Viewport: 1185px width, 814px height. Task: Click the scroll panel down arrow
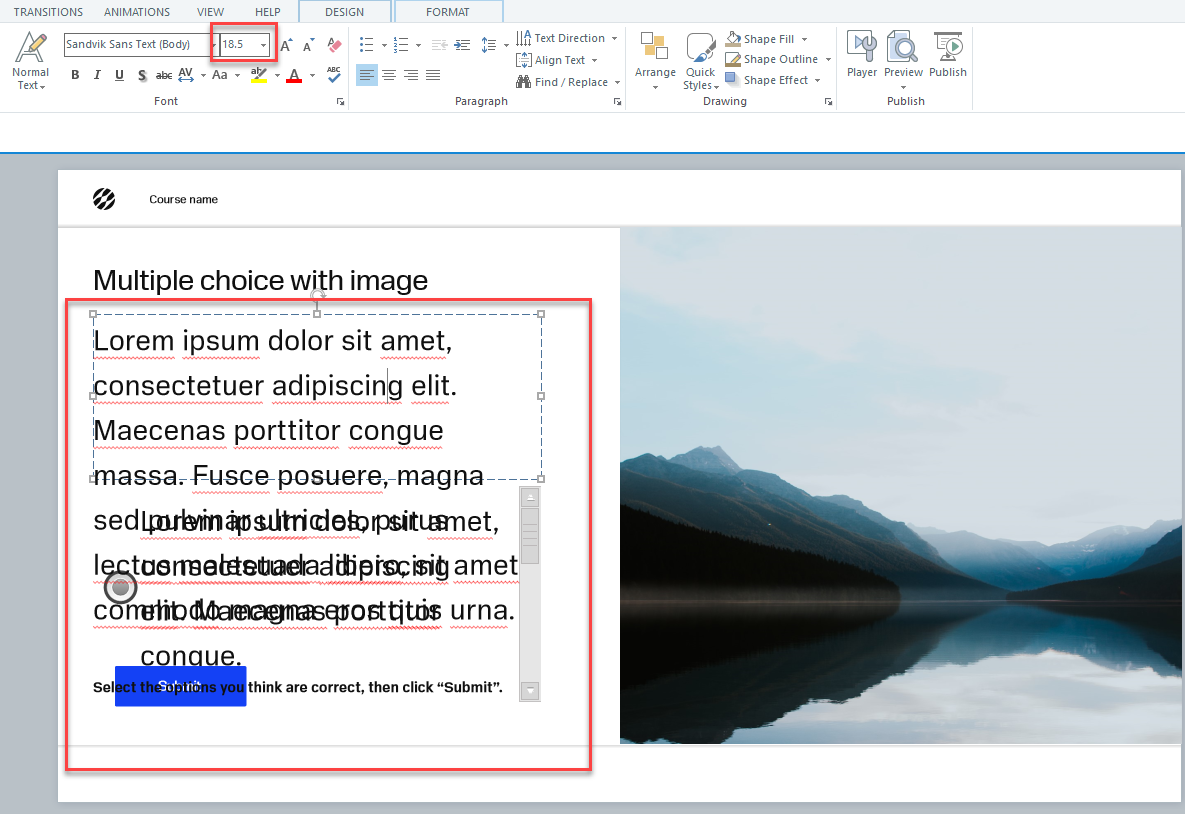[531, 691]
